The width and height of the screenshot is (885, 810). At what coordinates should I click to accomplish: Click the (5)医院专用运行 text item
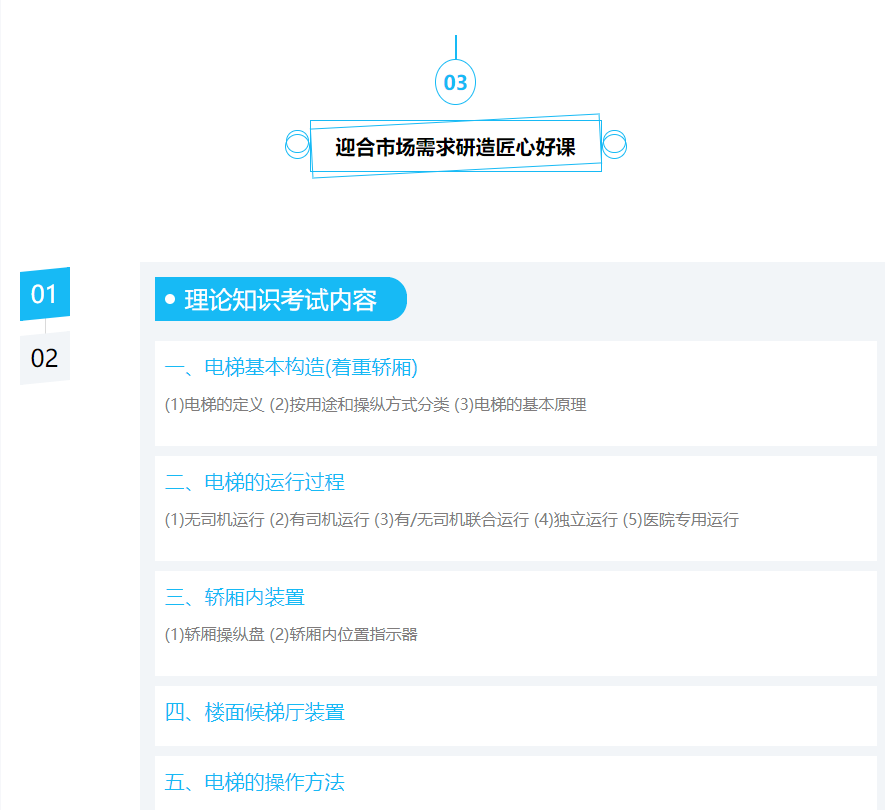(680, 520)
